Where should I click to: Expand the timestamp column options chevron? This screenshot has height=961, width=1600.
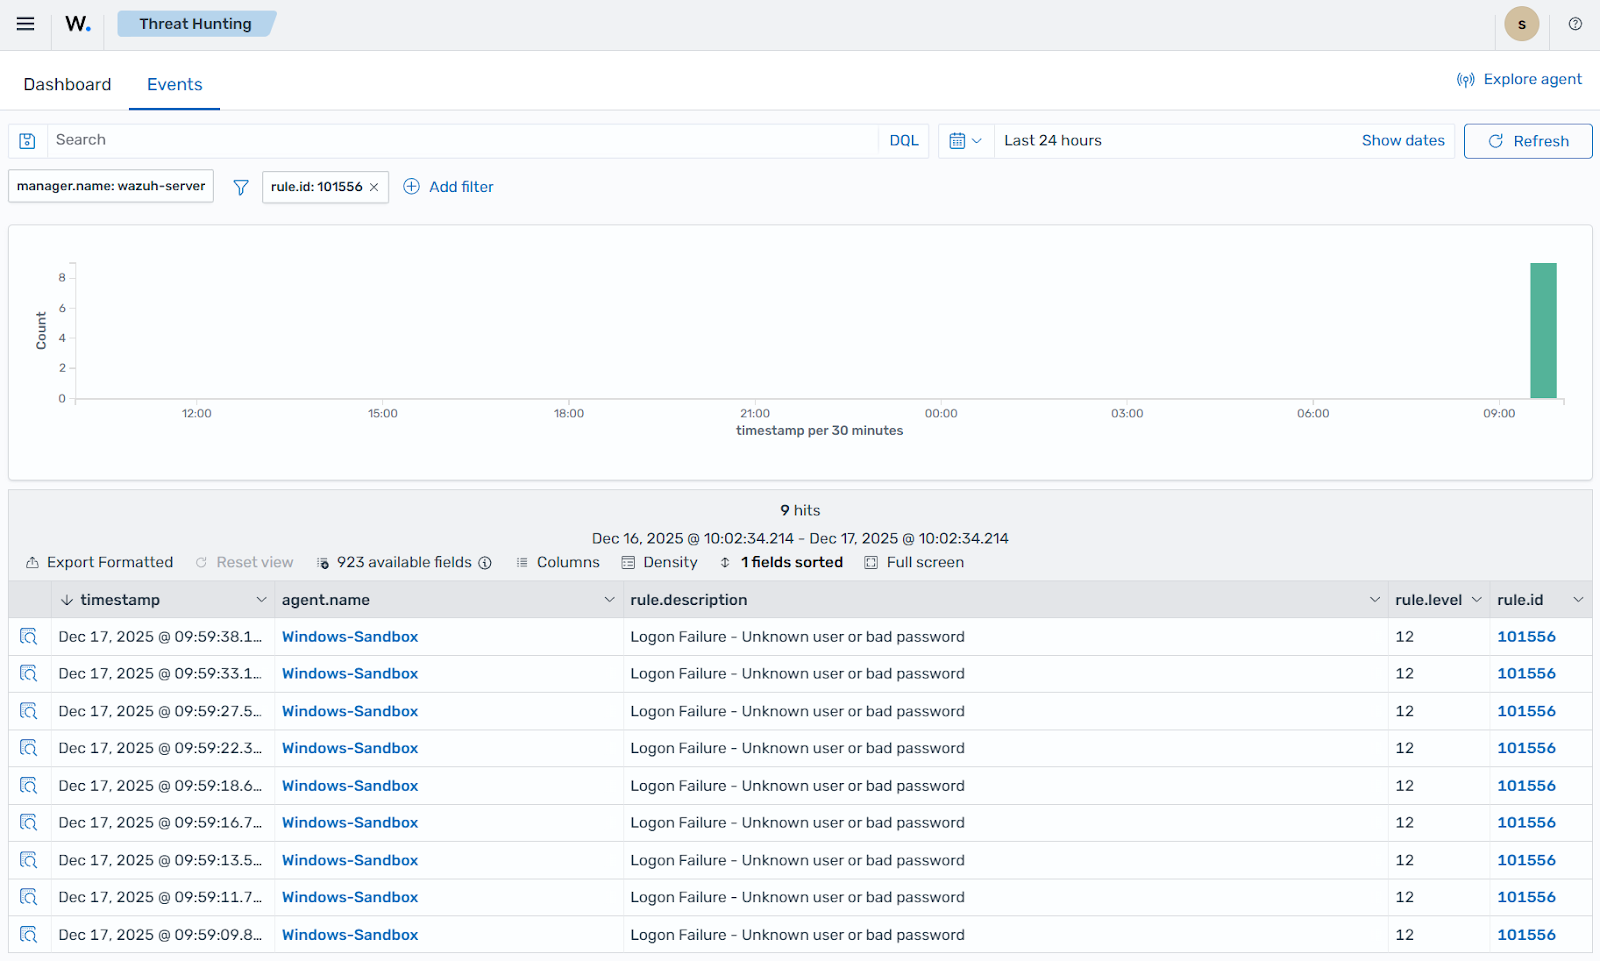pos(261,599)
